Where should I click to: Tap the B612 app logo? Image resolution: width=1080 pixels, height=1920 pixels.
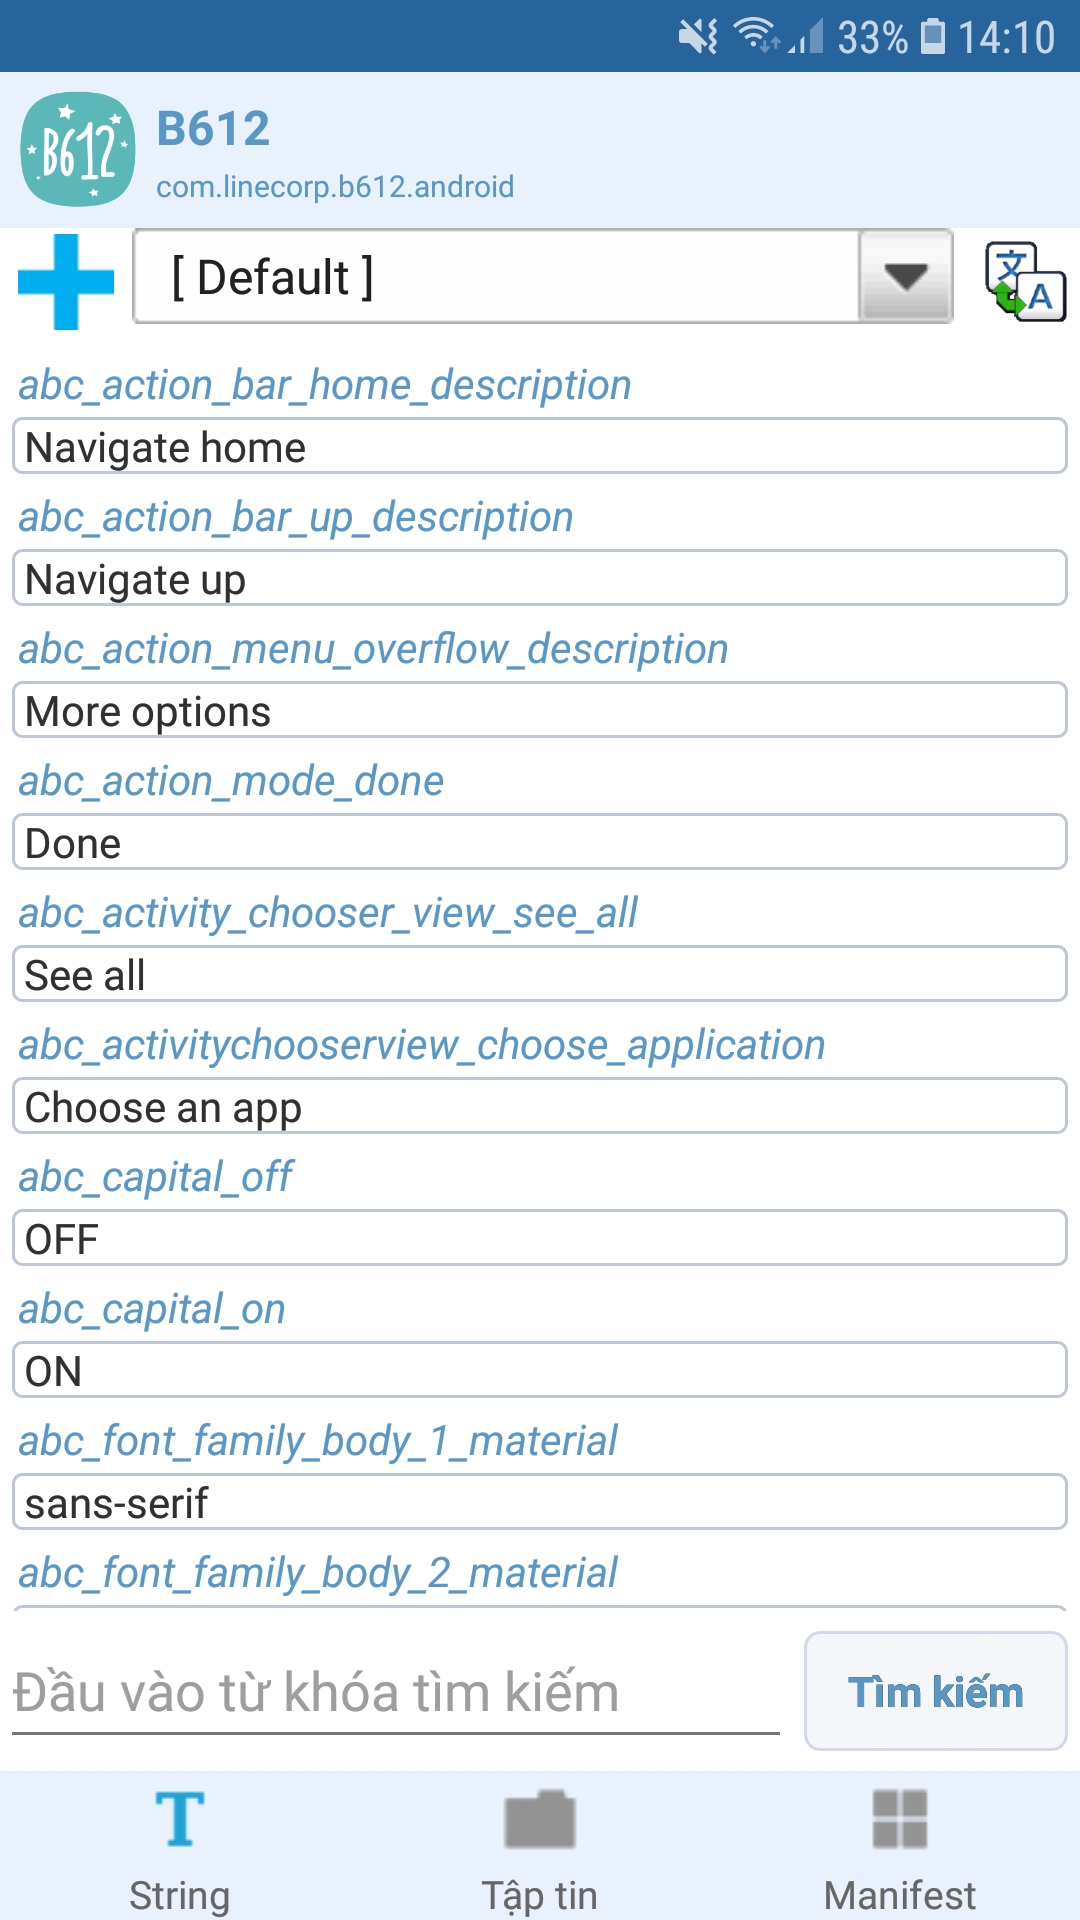click(78, 150)
